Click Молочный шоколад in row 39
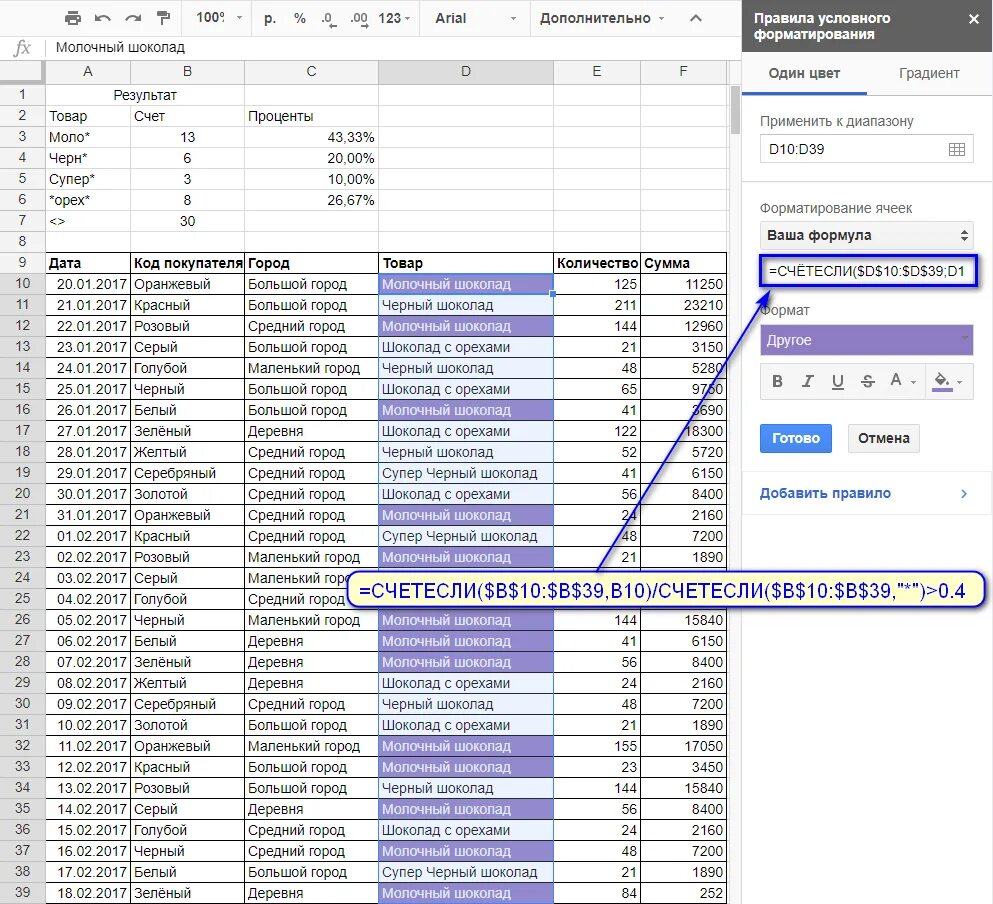The image size is (993, 904). [x=465, y=893]
